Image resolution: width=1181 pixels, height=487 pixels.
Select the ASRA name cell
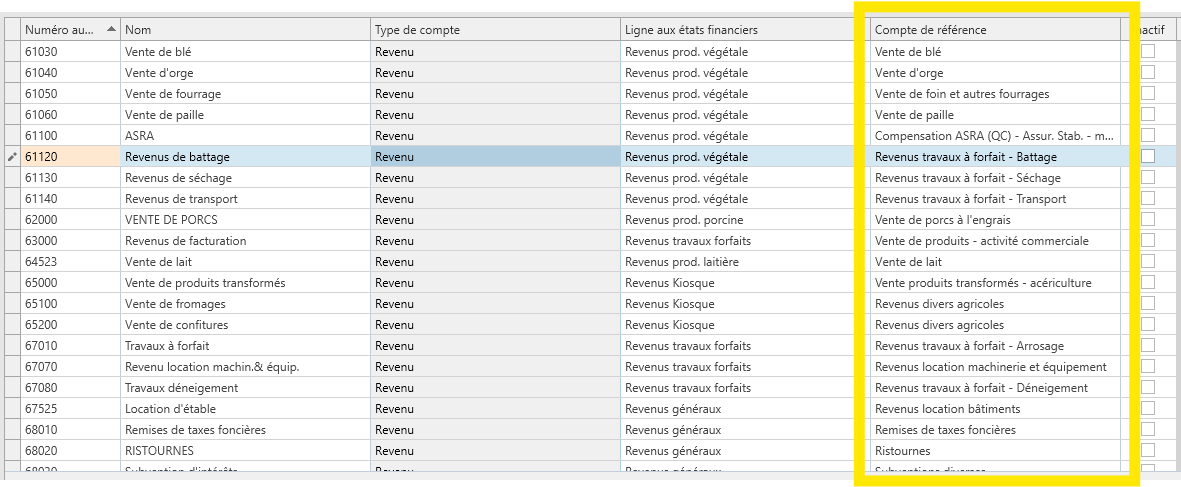(x=245, y=136)
